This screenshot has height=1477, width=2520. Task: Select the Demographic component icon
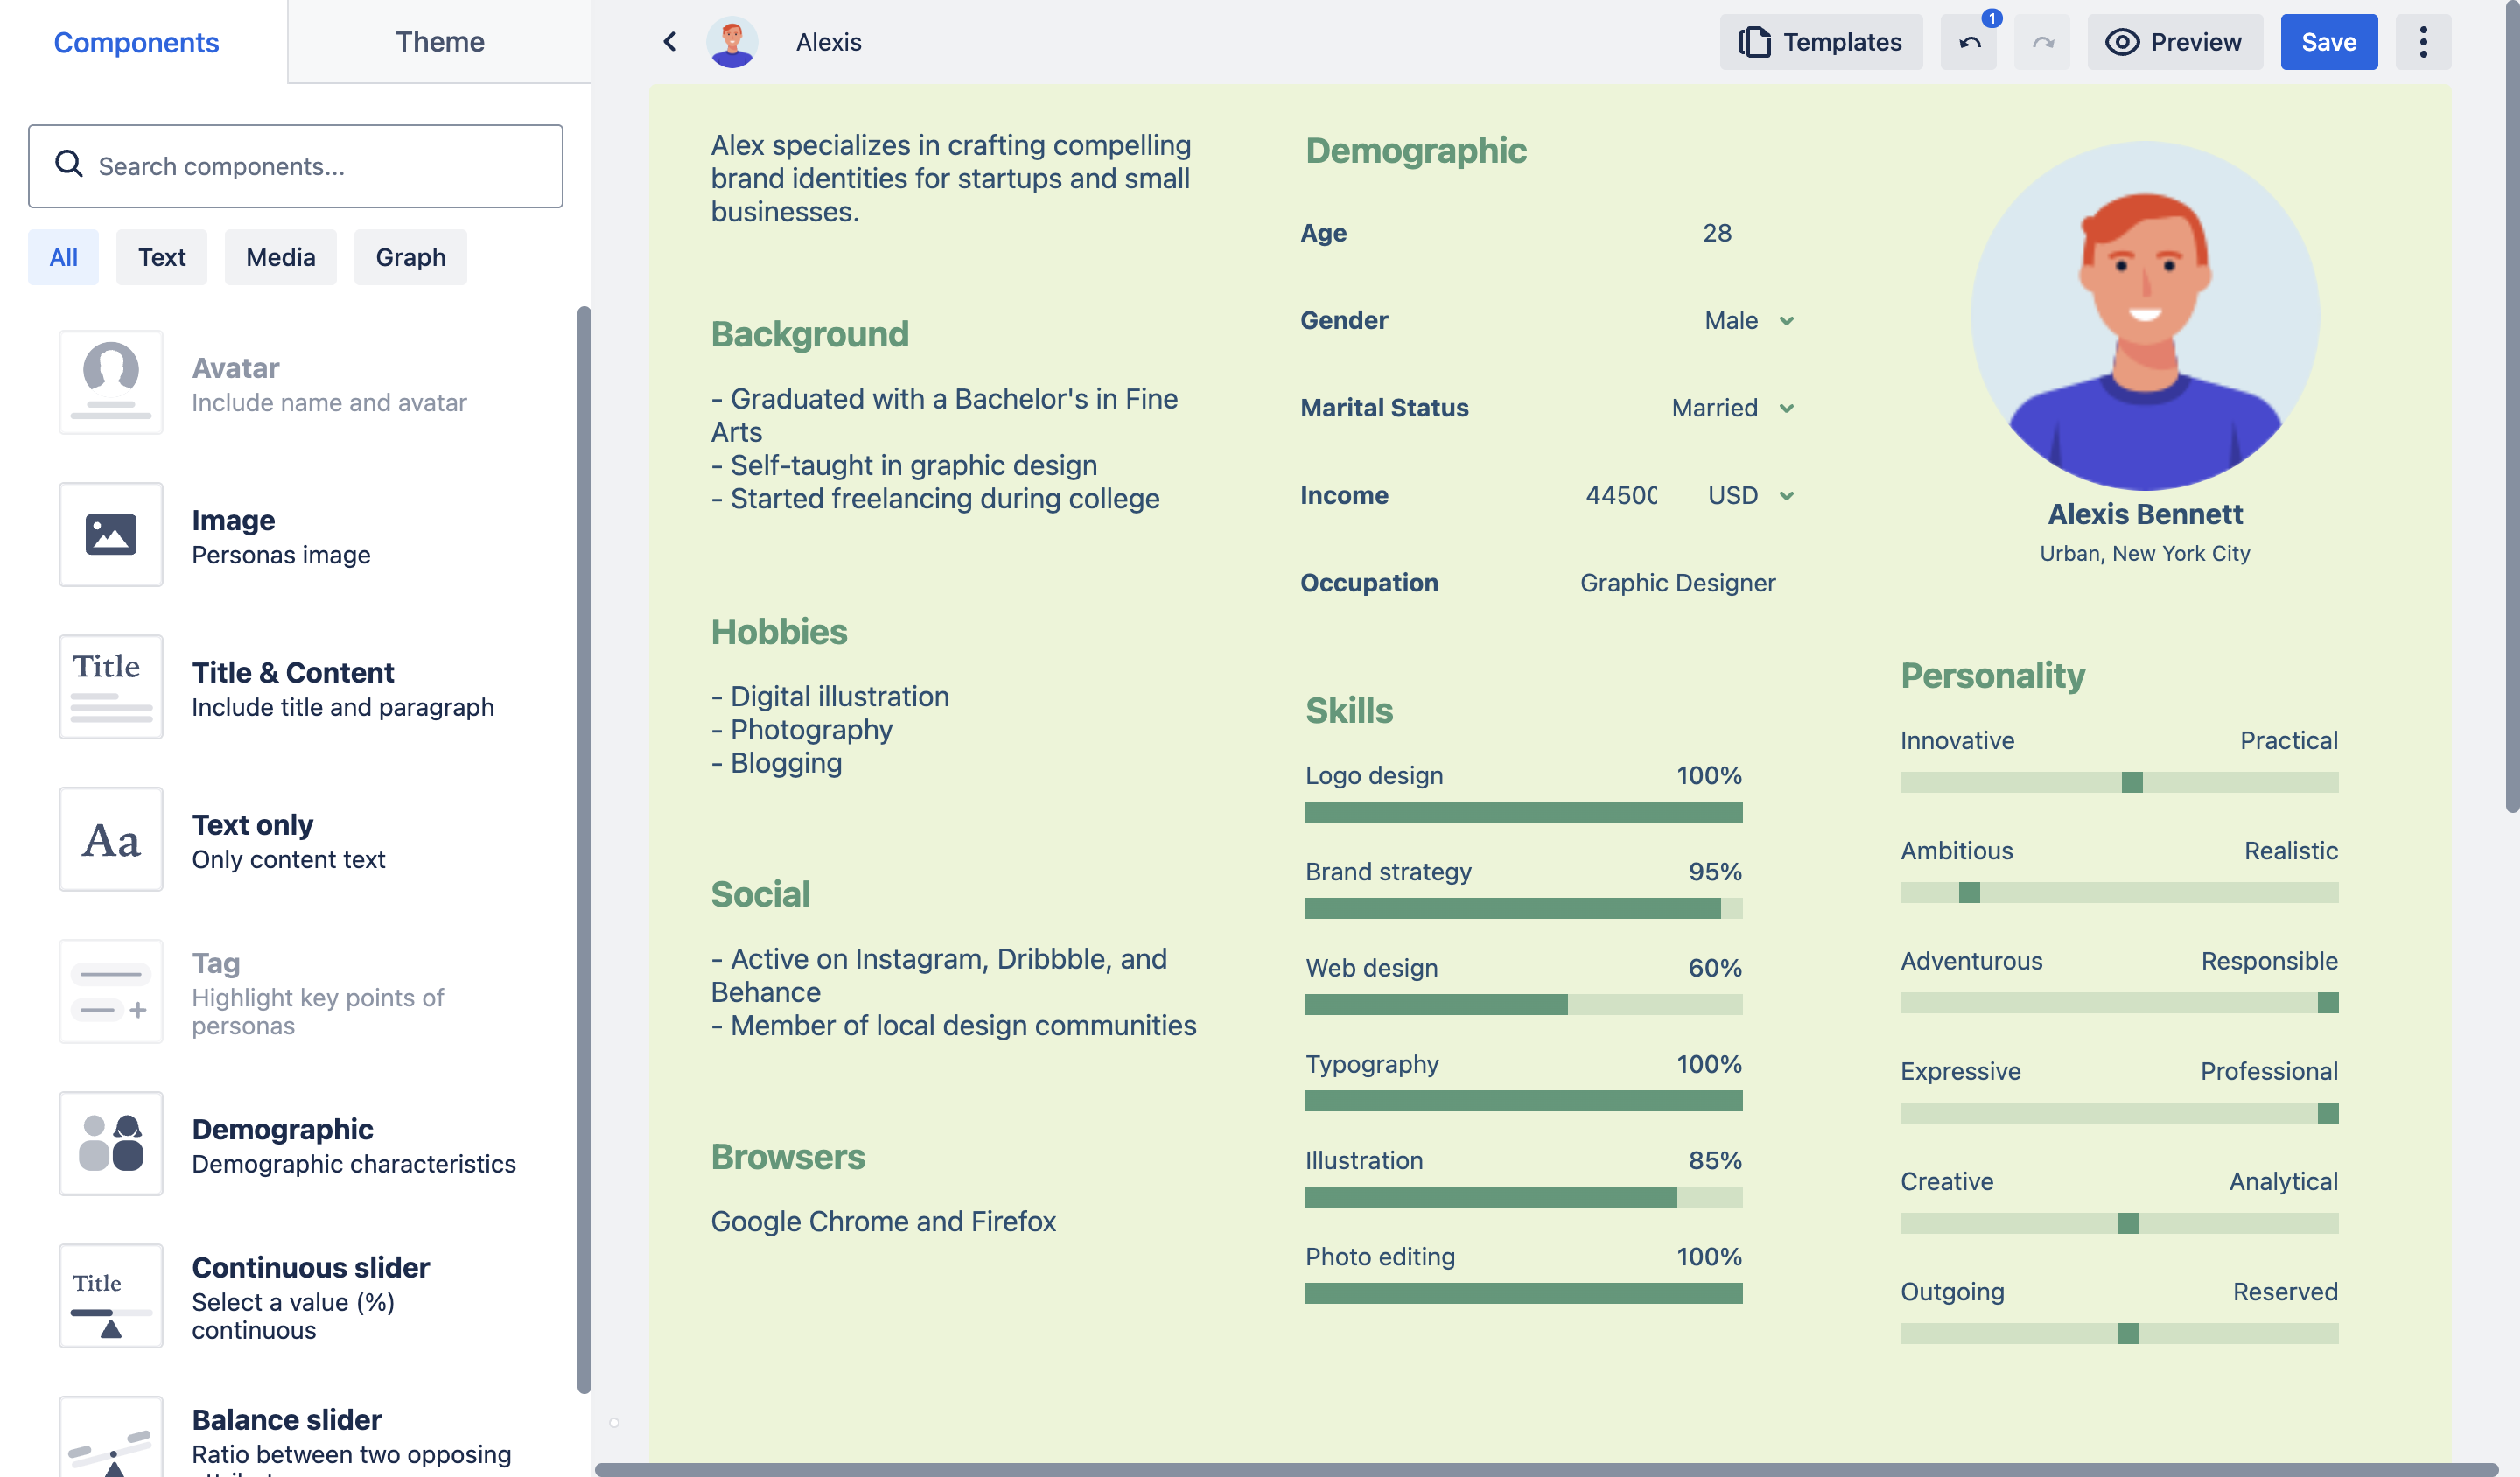pos(111,1143)
